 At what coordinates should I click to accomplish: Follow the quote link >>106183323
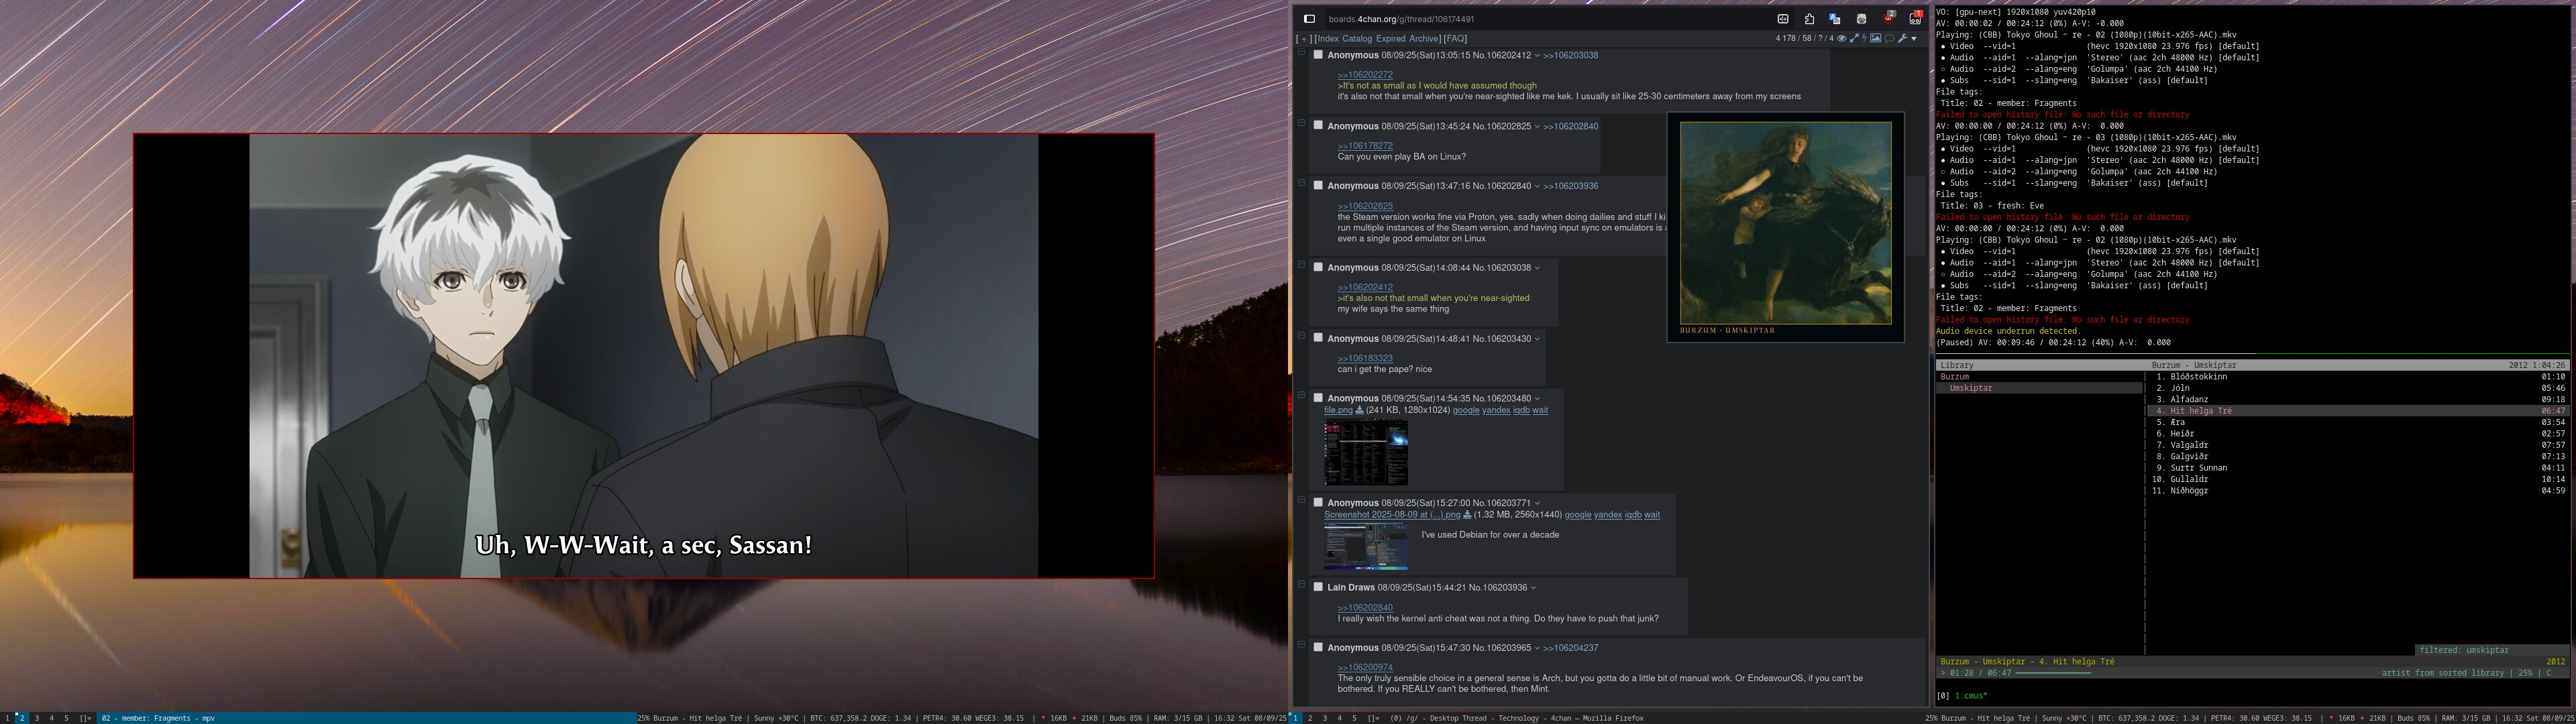coord(1365,358)
